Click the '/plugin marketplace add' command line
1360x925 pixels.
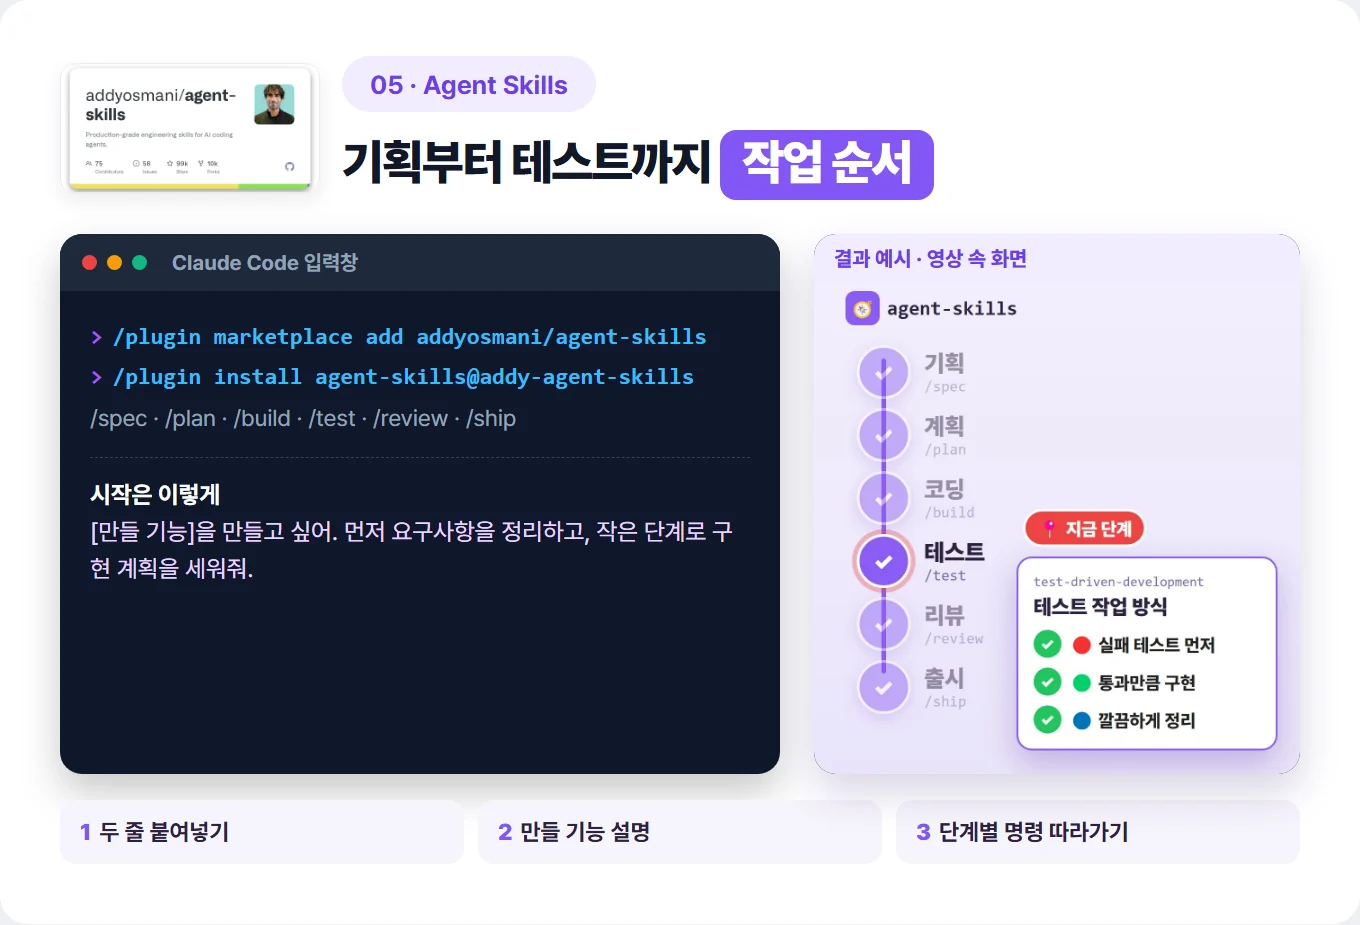(409, 337)
